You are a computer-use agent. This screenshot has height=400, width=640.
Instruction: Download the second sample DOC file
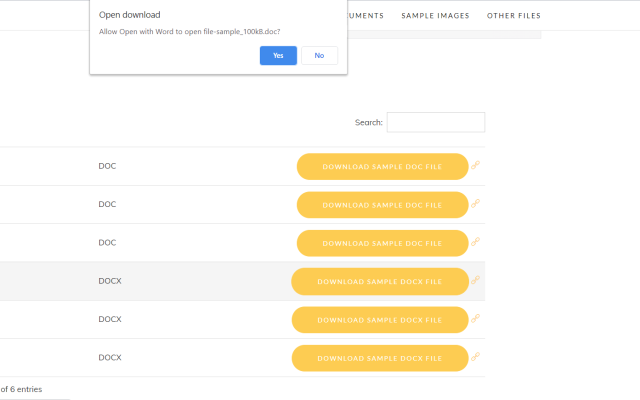[x=382, y=205]
